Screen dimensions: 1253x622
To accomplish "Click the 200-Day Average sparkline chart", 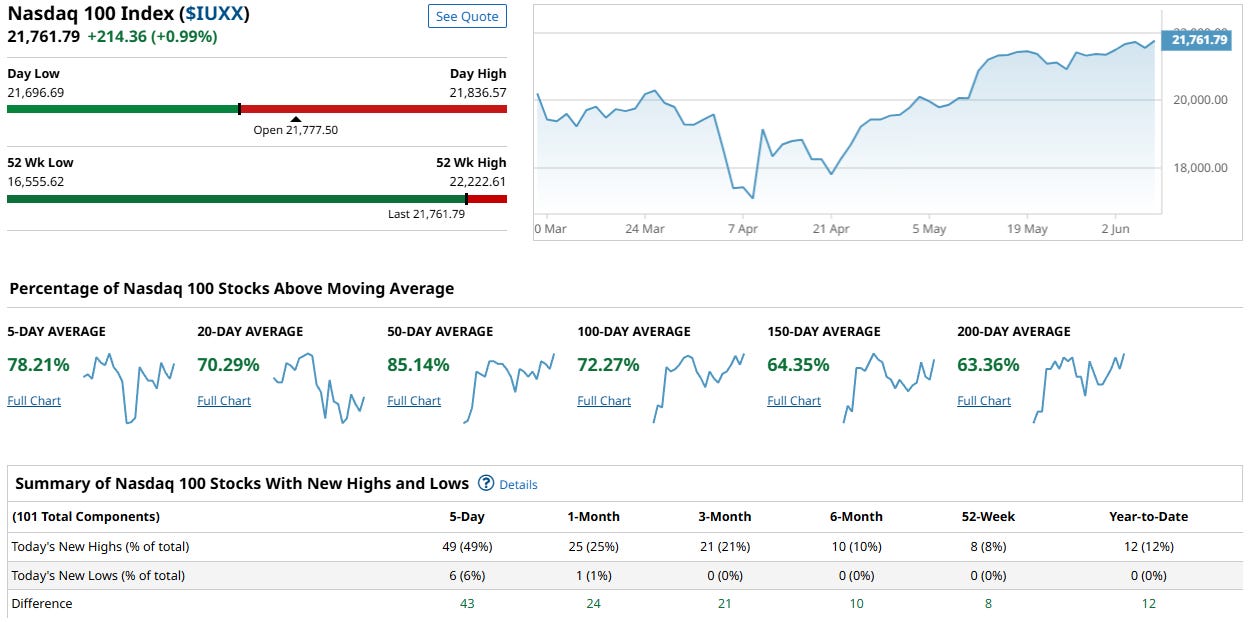I will [1079, 388].
